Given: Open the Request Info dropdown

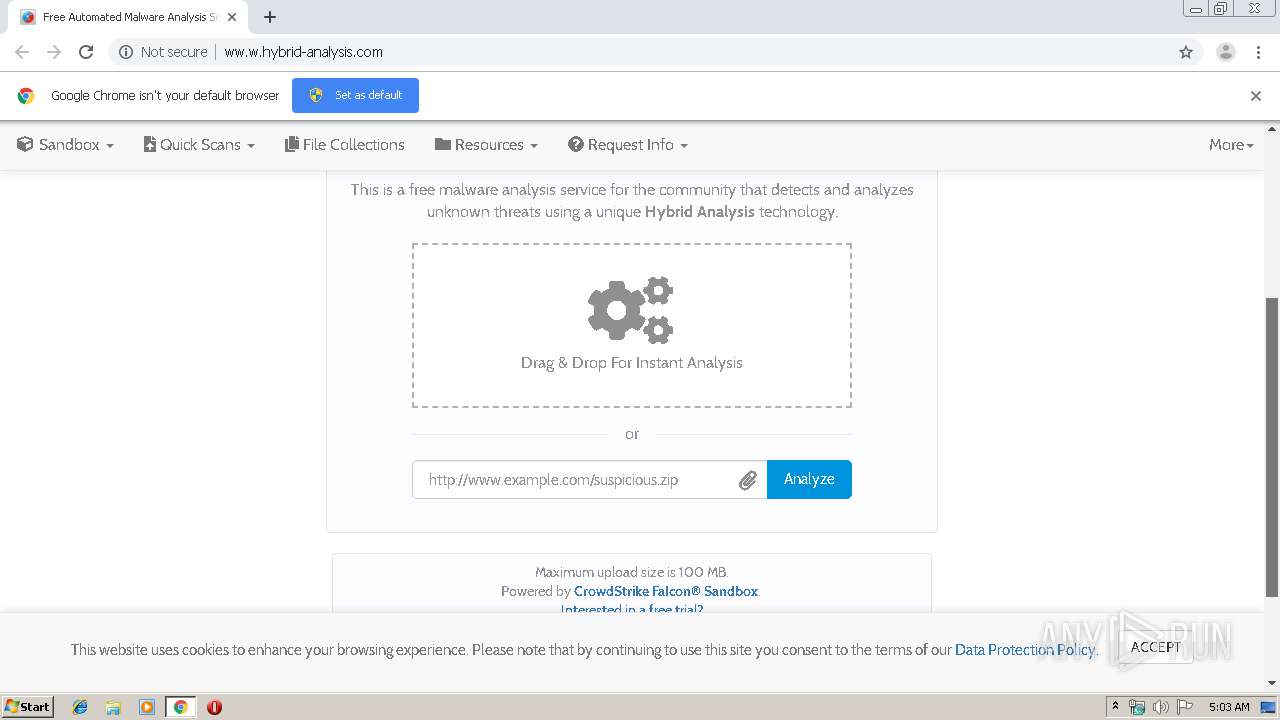Looking at the screenshot, I should 628,144.
